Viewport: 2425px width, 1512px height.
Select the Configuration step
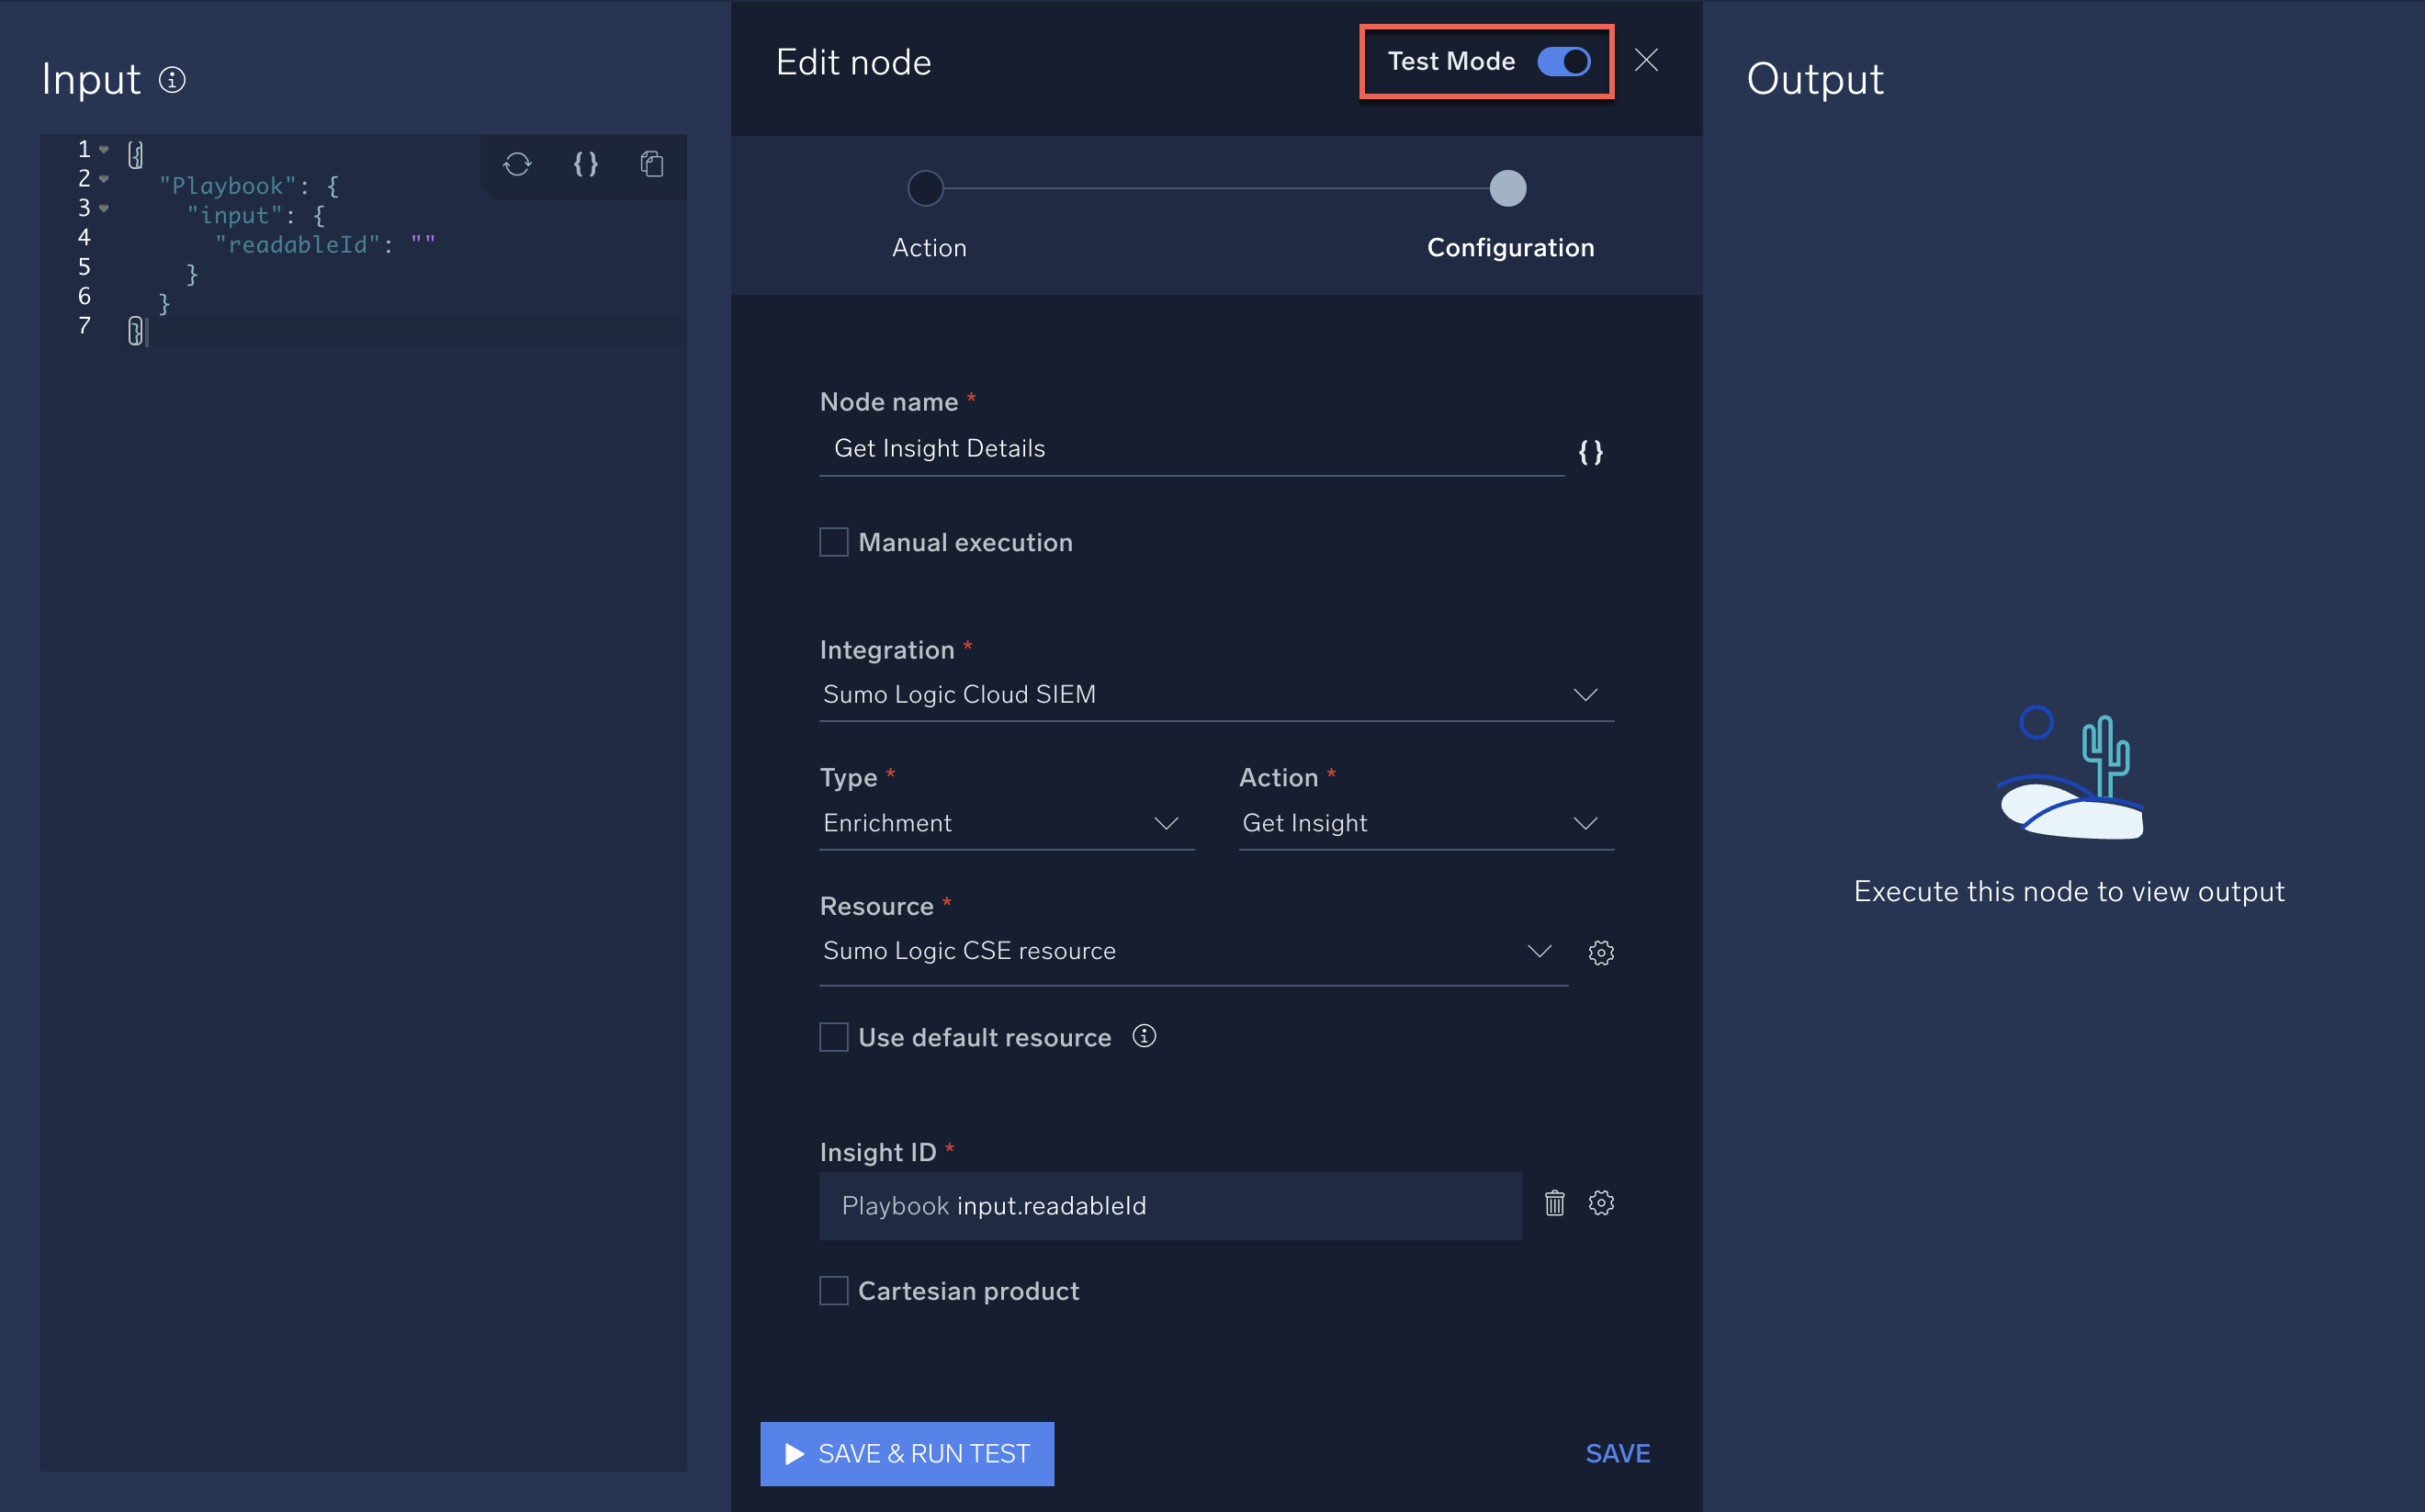1507,188
